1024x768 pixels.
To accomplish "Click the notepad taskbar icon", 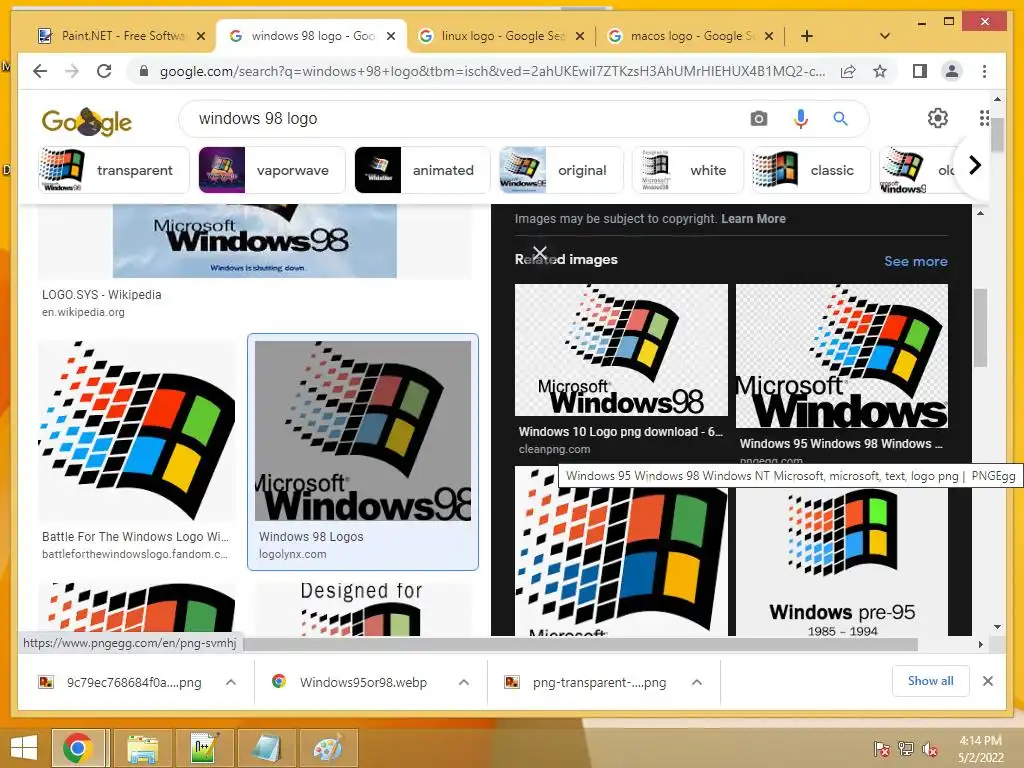I will coord(266,748).
